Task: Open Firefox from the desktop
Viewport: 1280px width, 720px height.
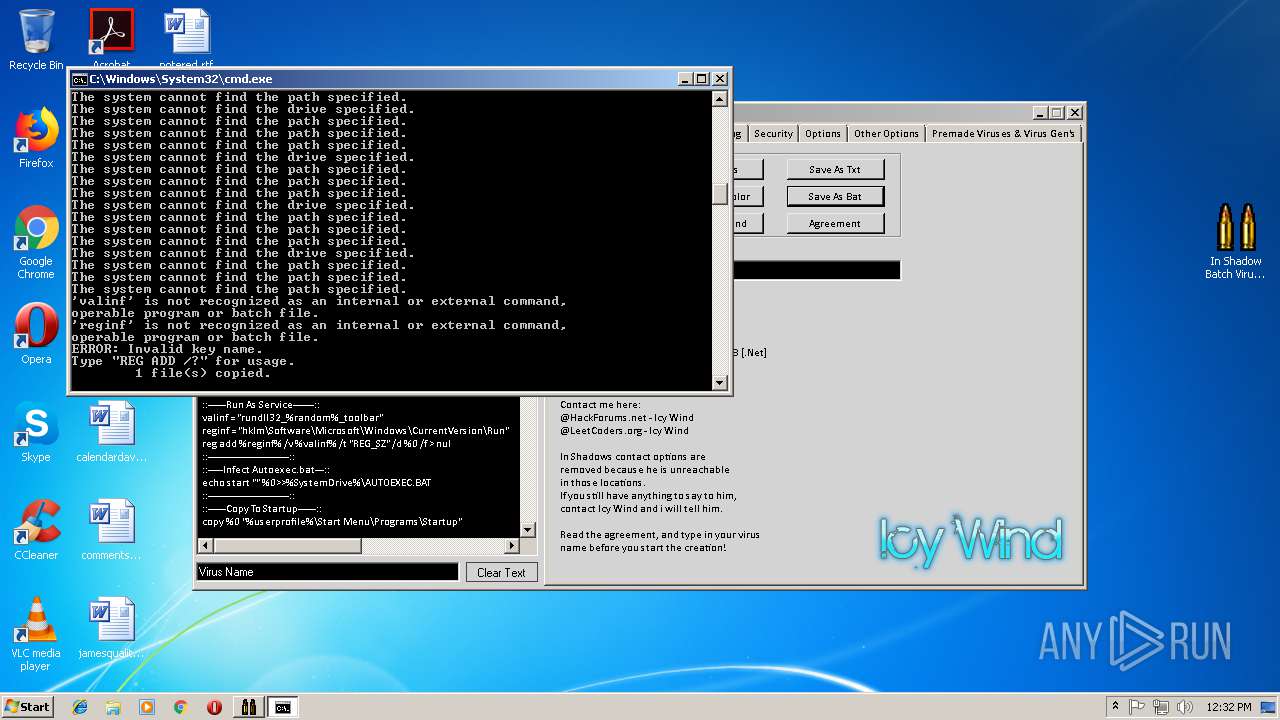Action: [x=36, y=138]
